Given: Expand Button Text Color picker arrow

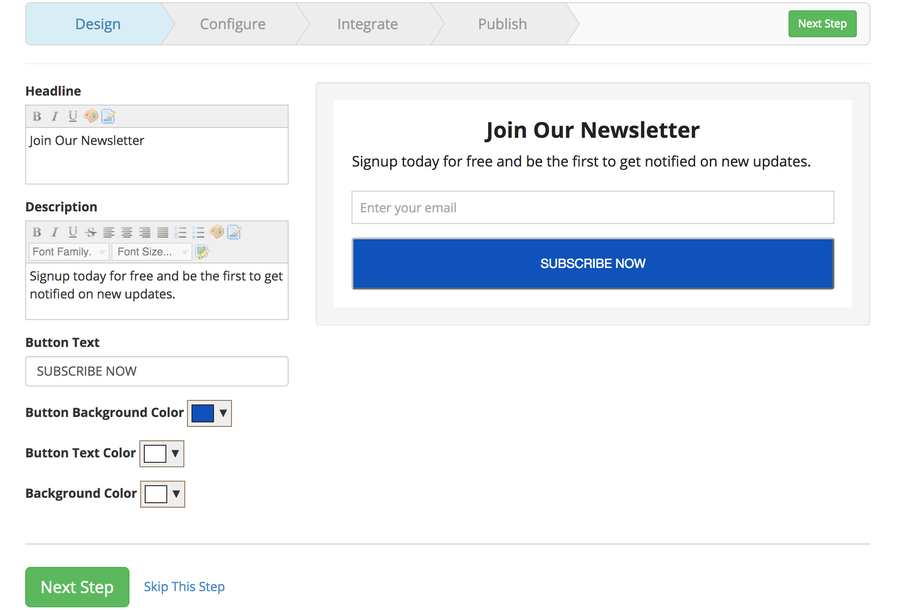Looking at the screenshot, I should pos(175,453).
